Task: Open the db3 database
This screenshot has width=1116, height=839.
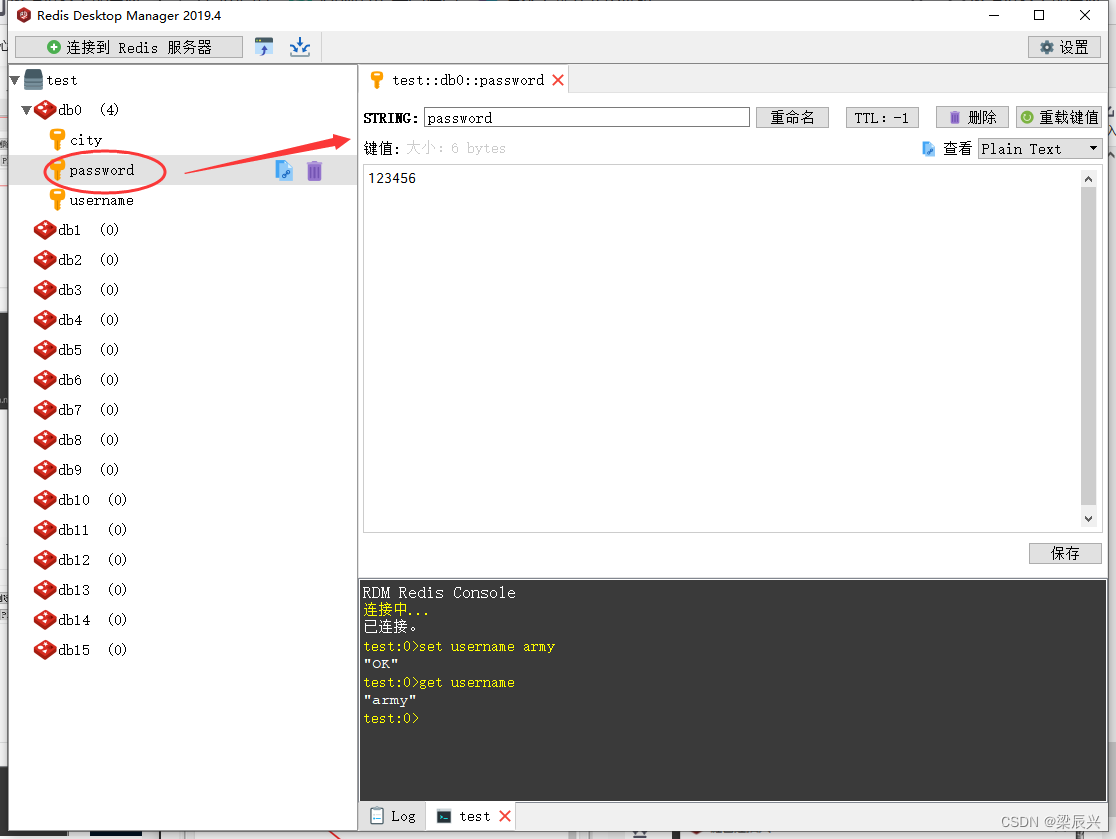Action: coord(76,290)
